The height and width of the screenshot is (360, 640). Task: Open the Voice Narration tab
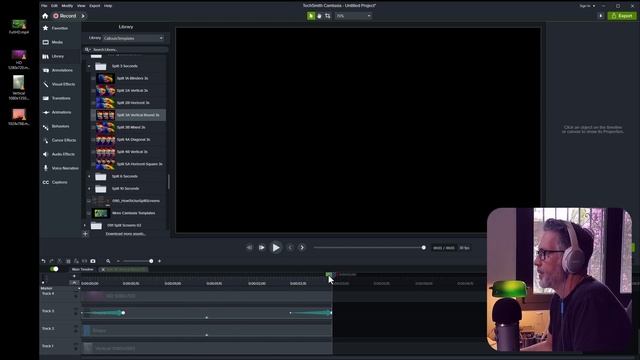(60, 168)
